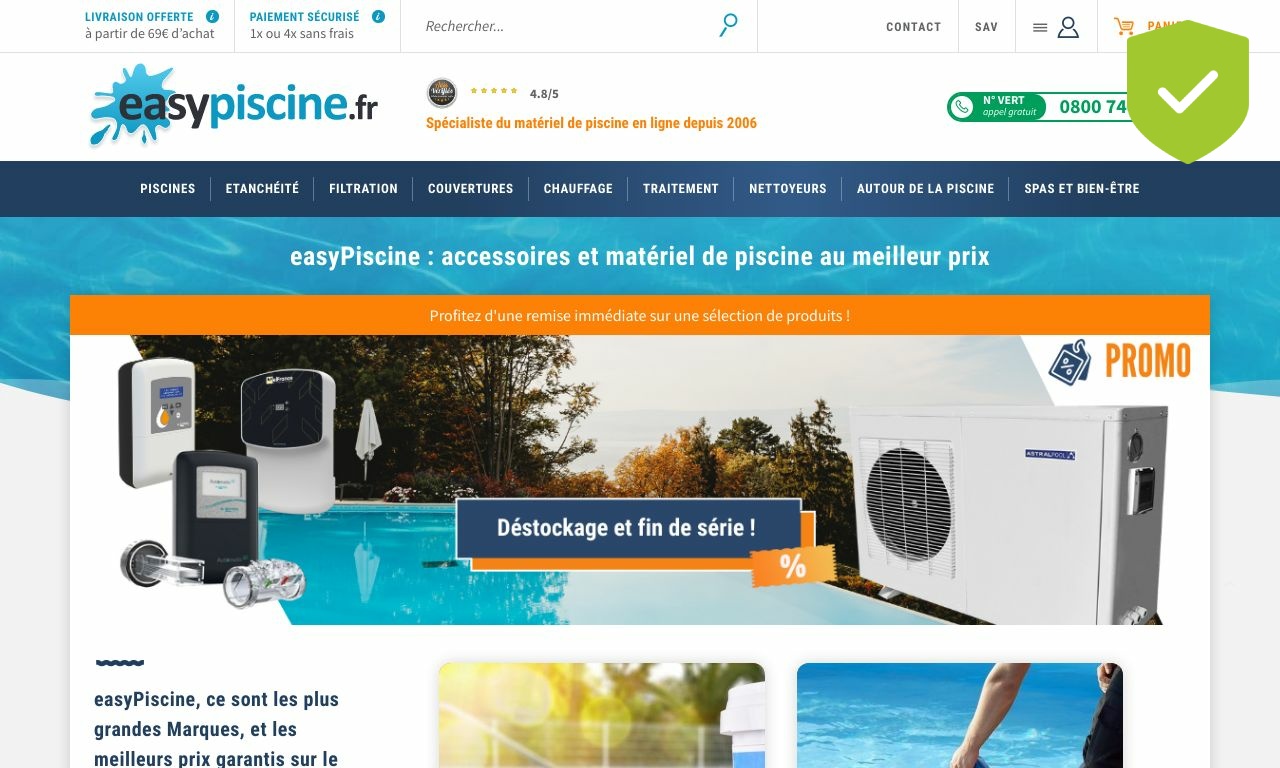Open the hamburger account menu
1280x768 pixels.
point(1040,27)
